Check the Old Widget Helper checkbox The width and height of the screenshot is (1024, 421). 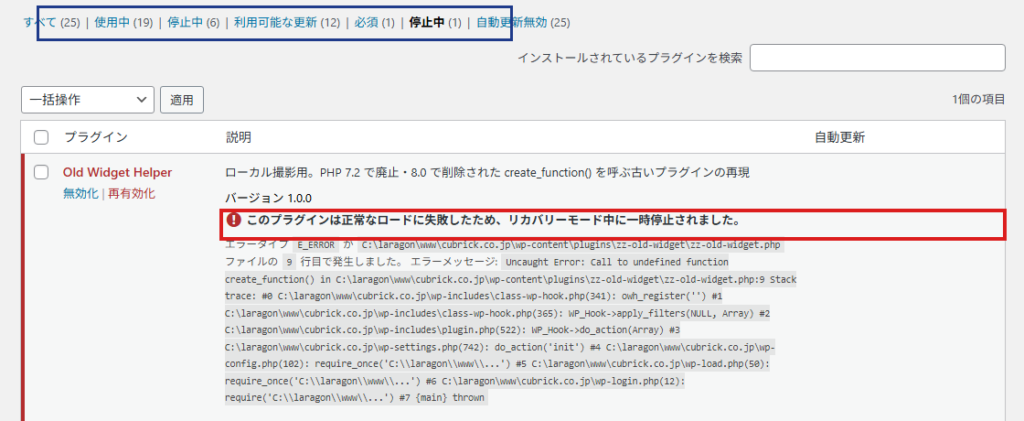point(41,172)
